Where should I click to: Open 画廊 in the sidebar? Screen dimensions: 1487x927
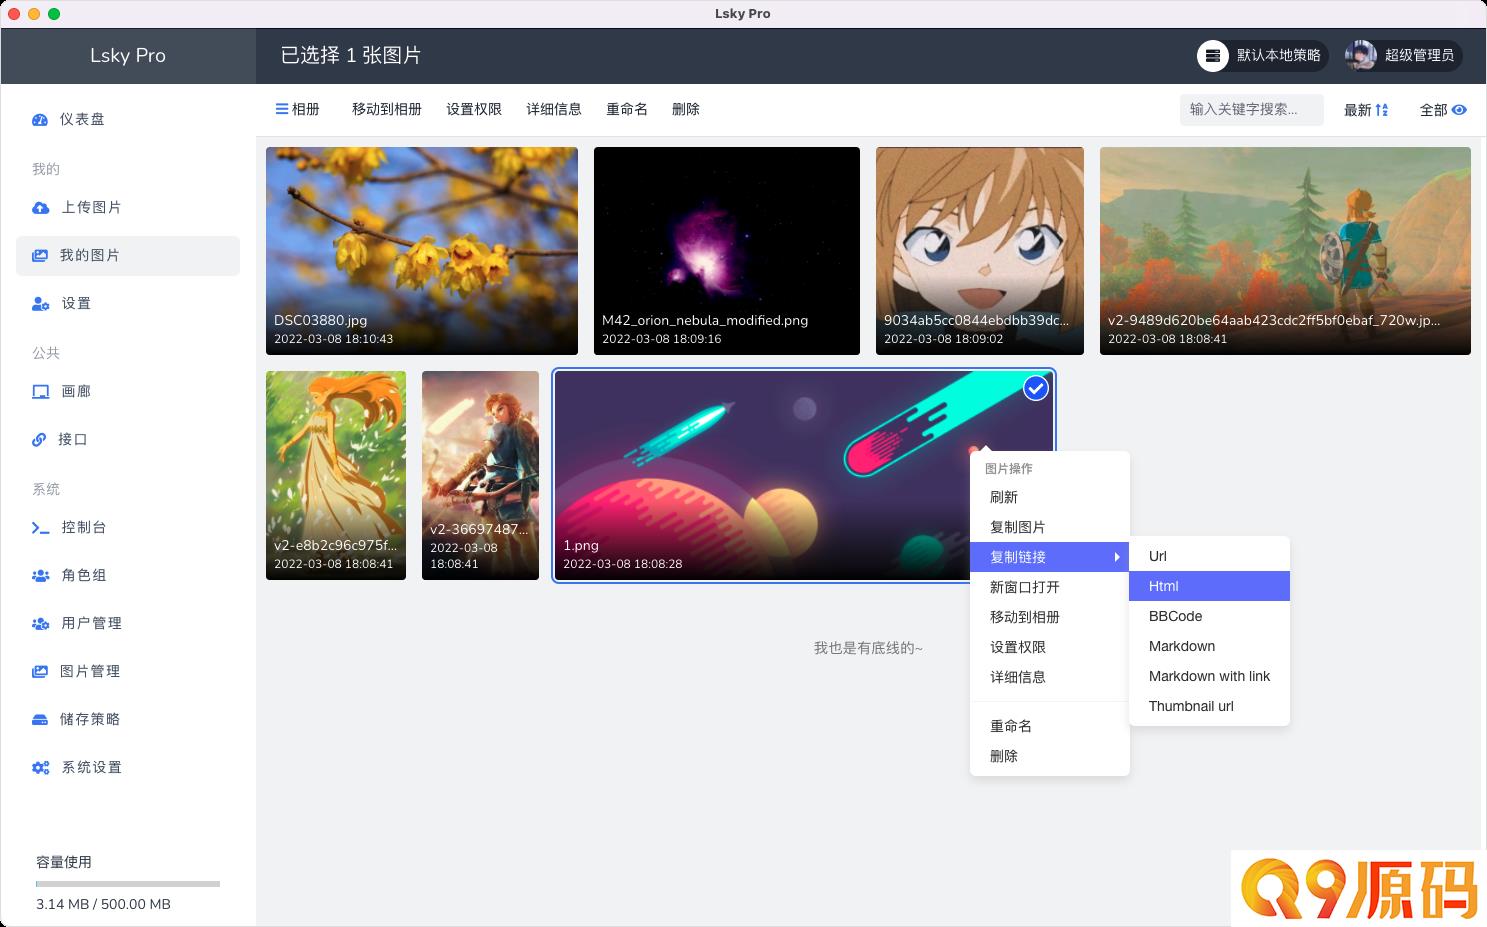(128, 391)
